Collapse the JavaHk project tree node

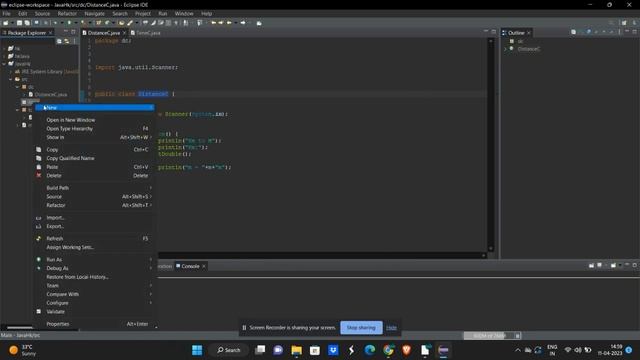click(4, 64)
